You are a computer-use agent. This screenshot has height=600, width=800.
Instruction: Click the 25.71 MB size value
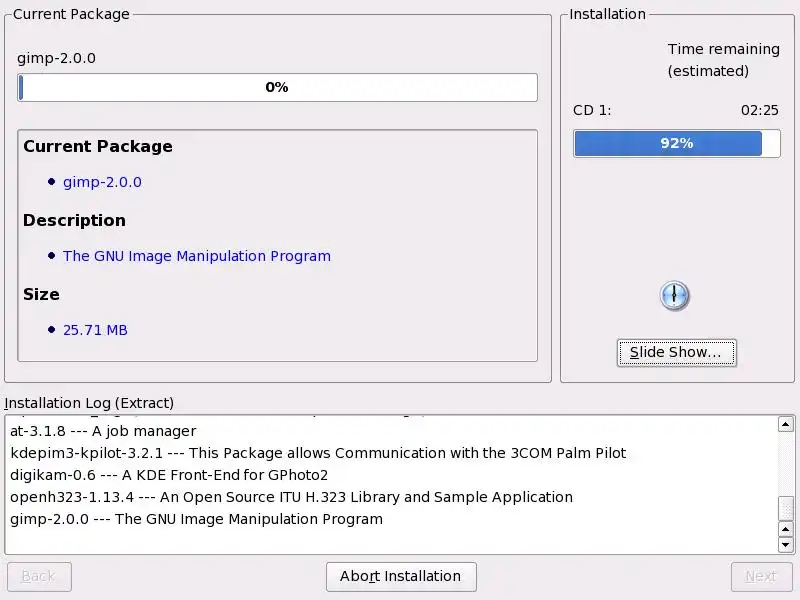point(95,330)
